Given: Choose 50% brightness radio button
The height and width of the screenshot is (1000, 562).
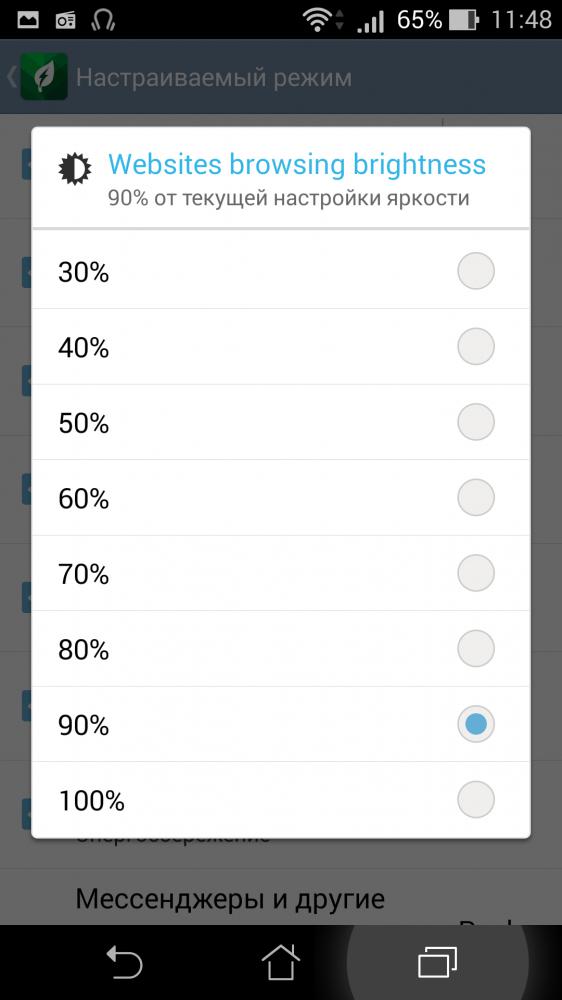Looking at the screenshot, I should tap(476, 422).
